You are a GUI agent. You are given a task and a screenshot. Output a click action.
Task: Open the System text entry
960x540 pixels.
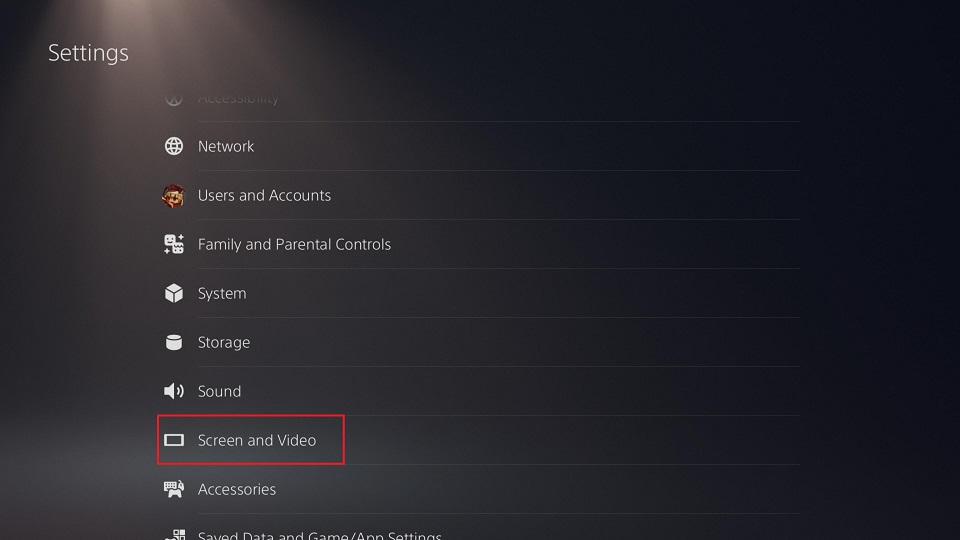click(x=222, y=293)
